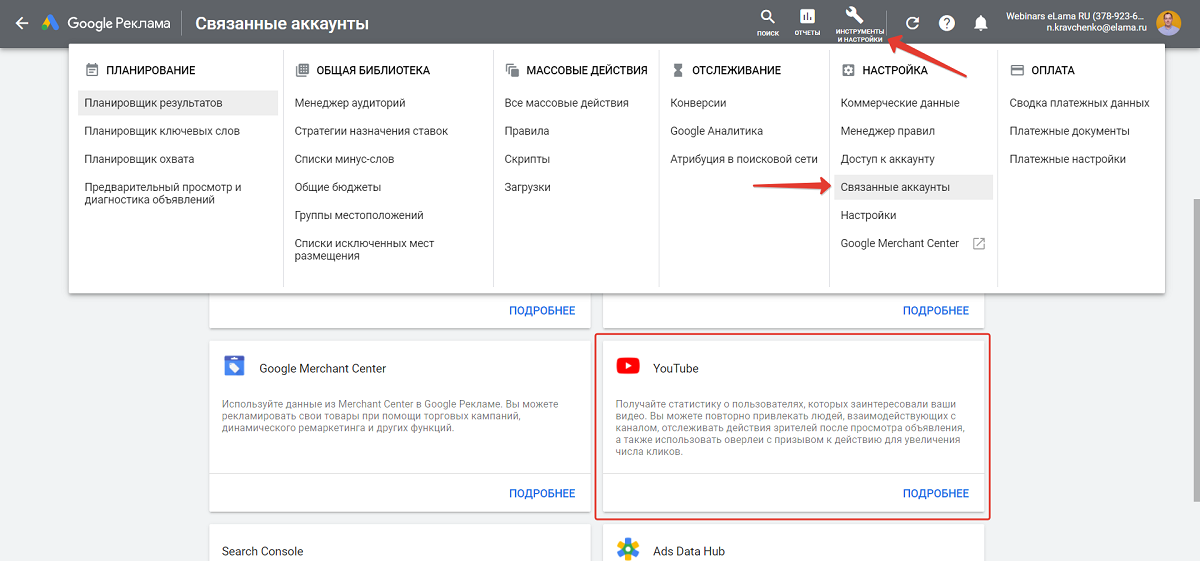Click Подробнее on the YouTube card
This screenshot has width=1200, height=561.
coord(935,493)
